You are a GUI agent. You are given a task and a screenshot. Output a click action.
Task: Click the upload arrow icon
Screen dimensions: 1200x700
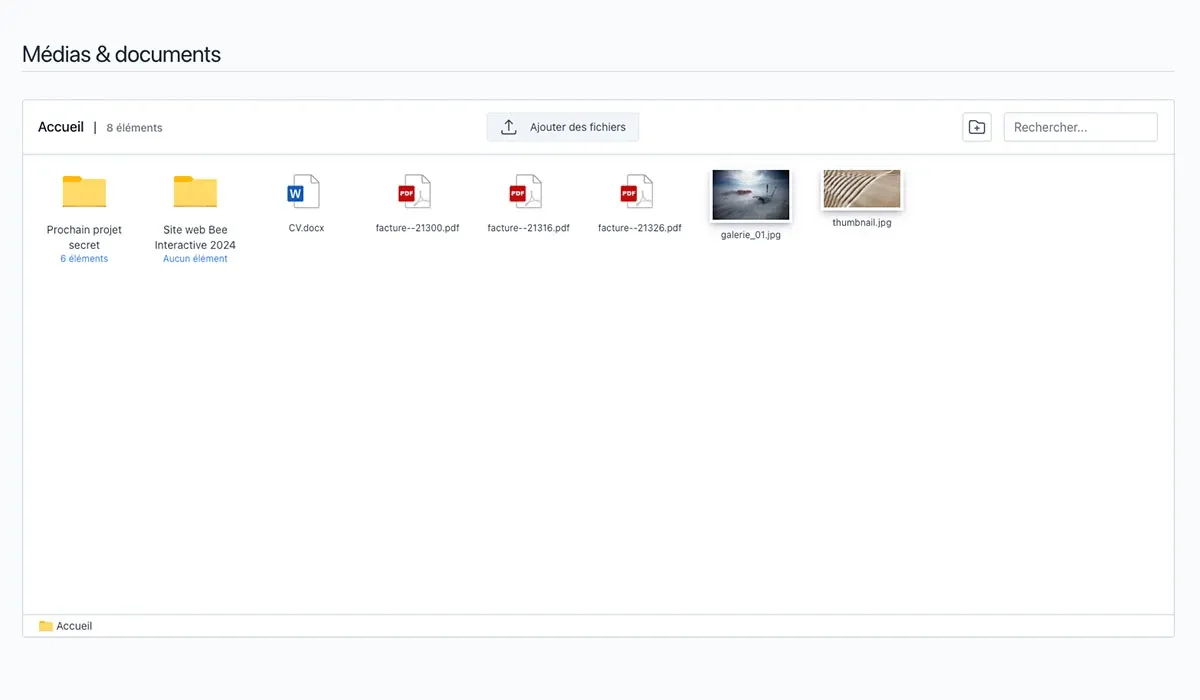[x=508, y=127]
